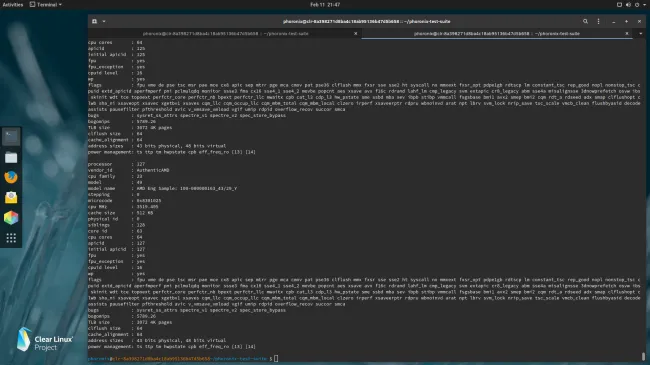Image resolution: width=650 pixels, height=365 pixels.
Task: Close the first terminal tab
Action: pos(355,34)
